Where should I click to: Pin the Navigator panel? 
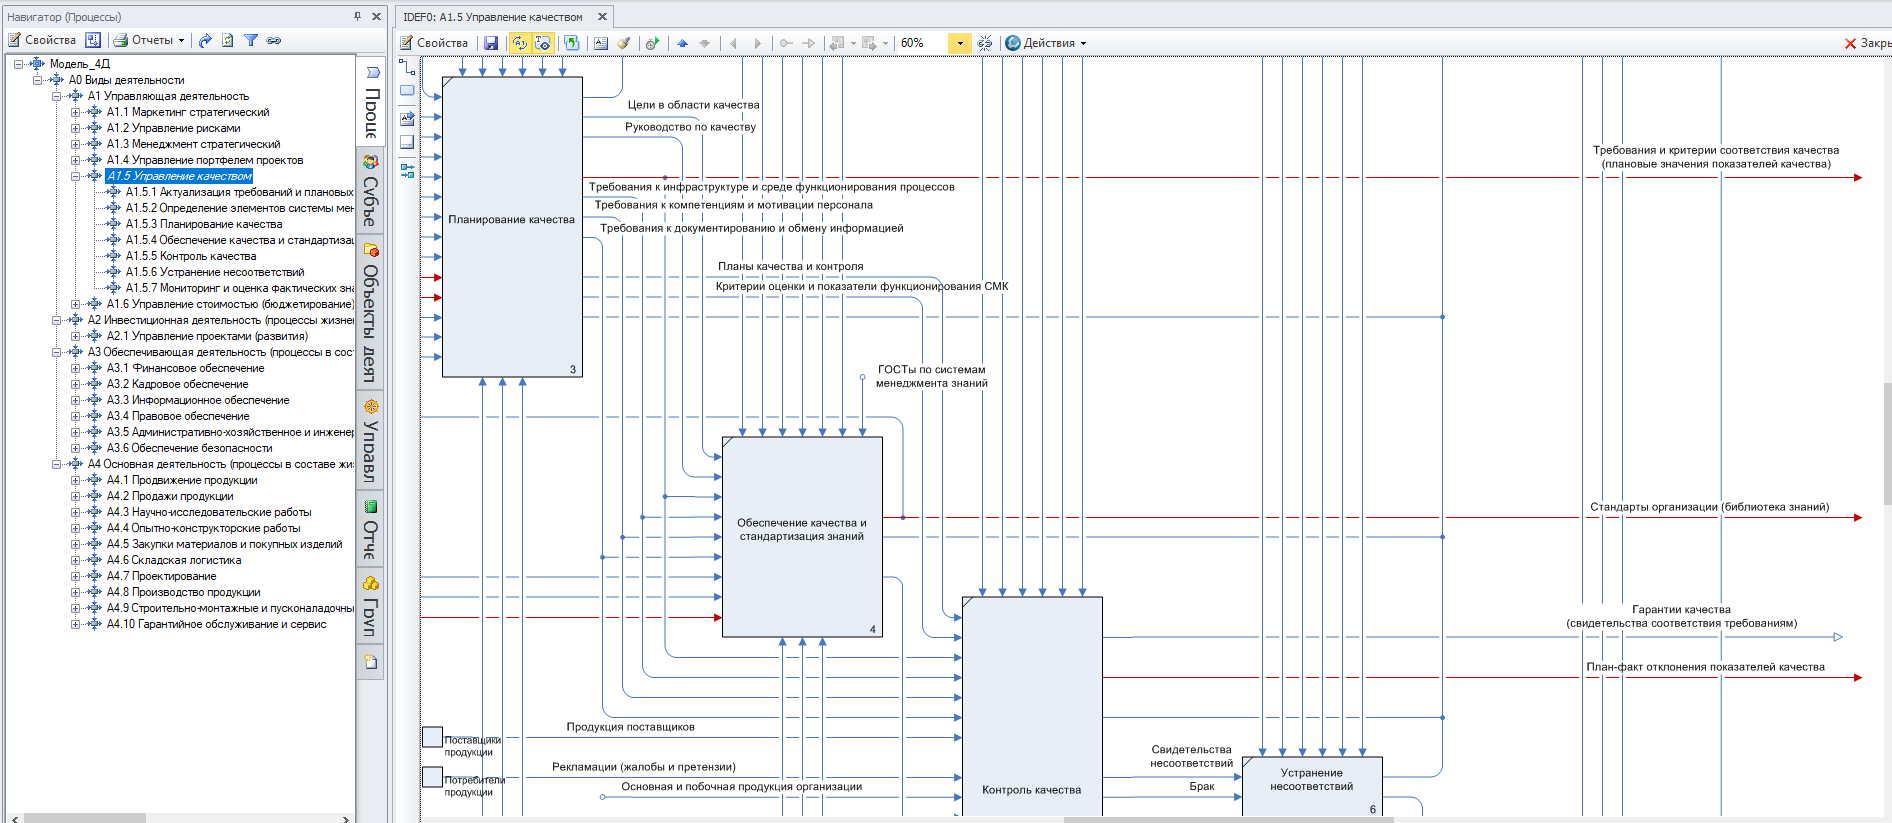point(357,16)
